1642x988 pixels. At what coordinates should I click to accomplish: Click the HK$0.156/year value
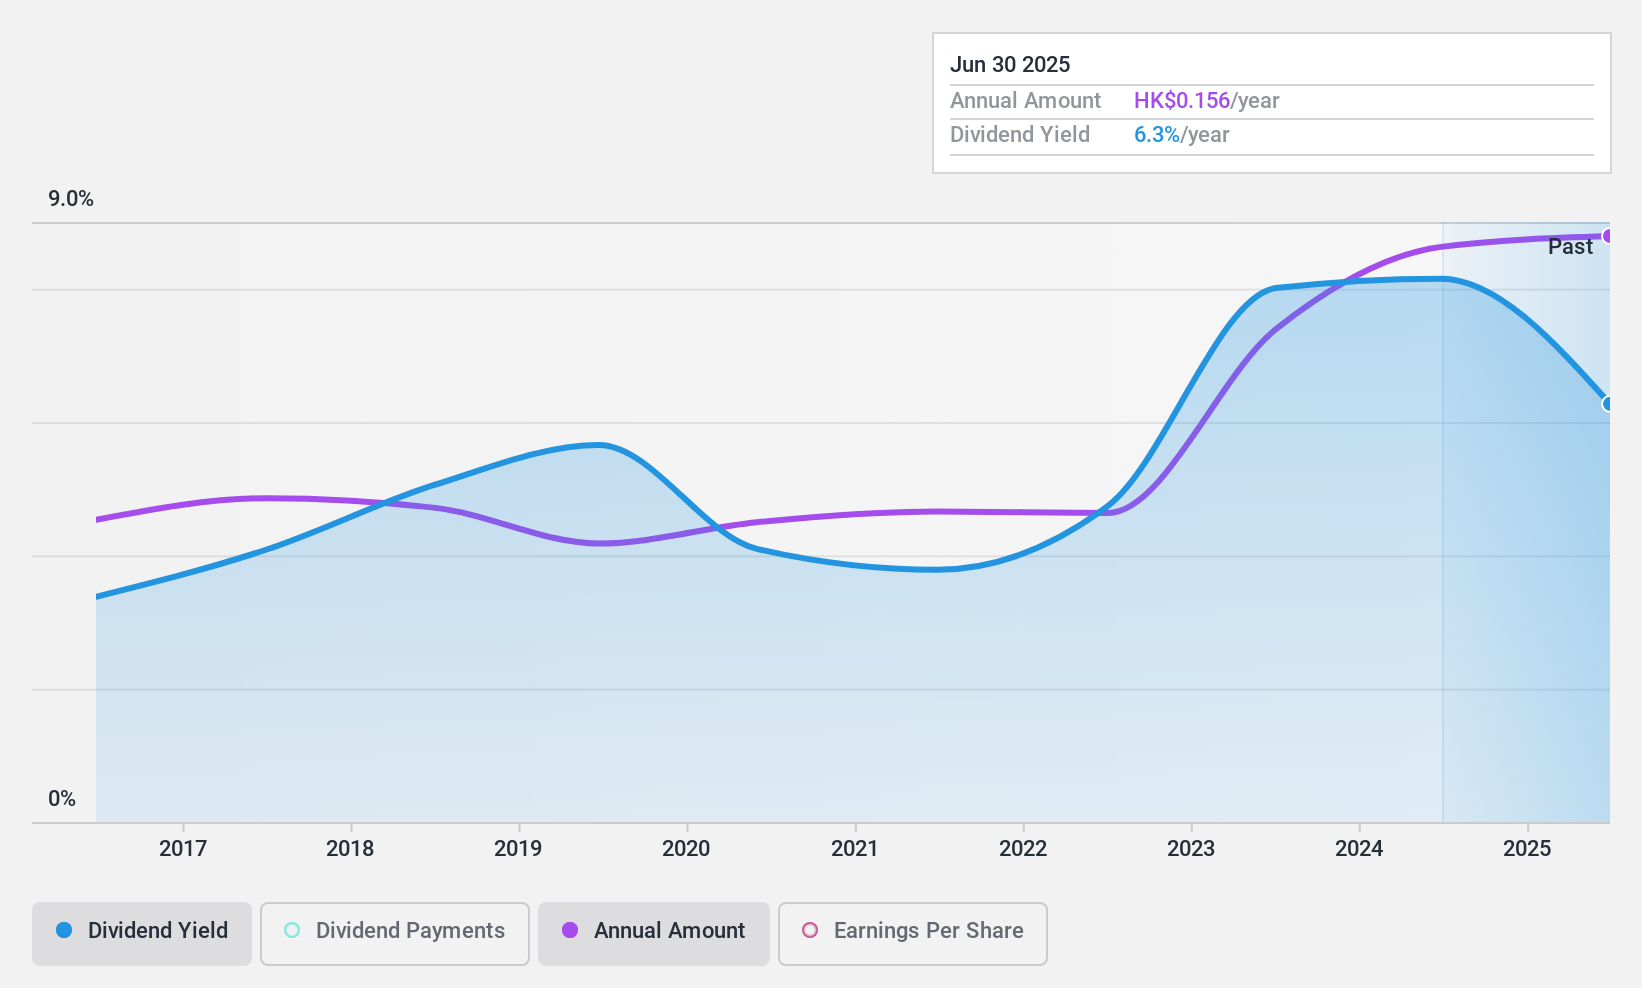1207,101
